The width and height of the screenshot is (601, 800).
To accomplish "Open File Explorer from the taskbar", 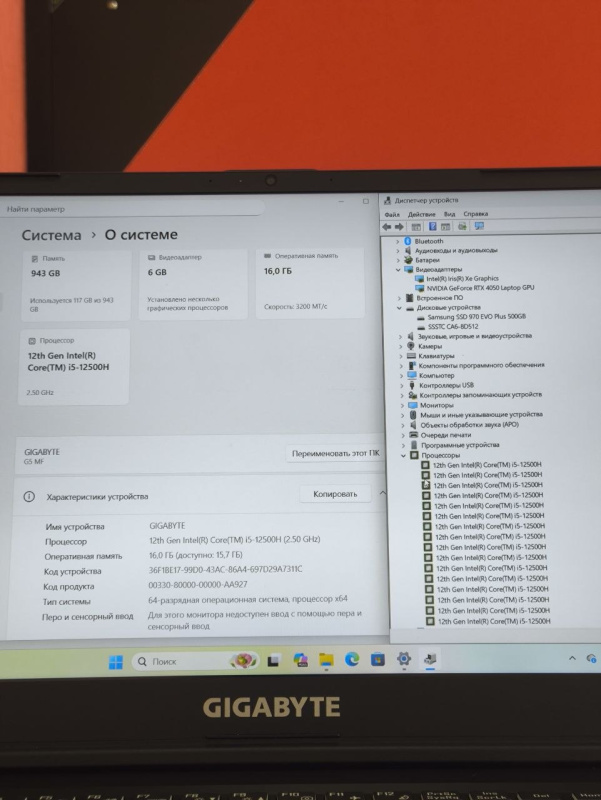I will (326, 660).
